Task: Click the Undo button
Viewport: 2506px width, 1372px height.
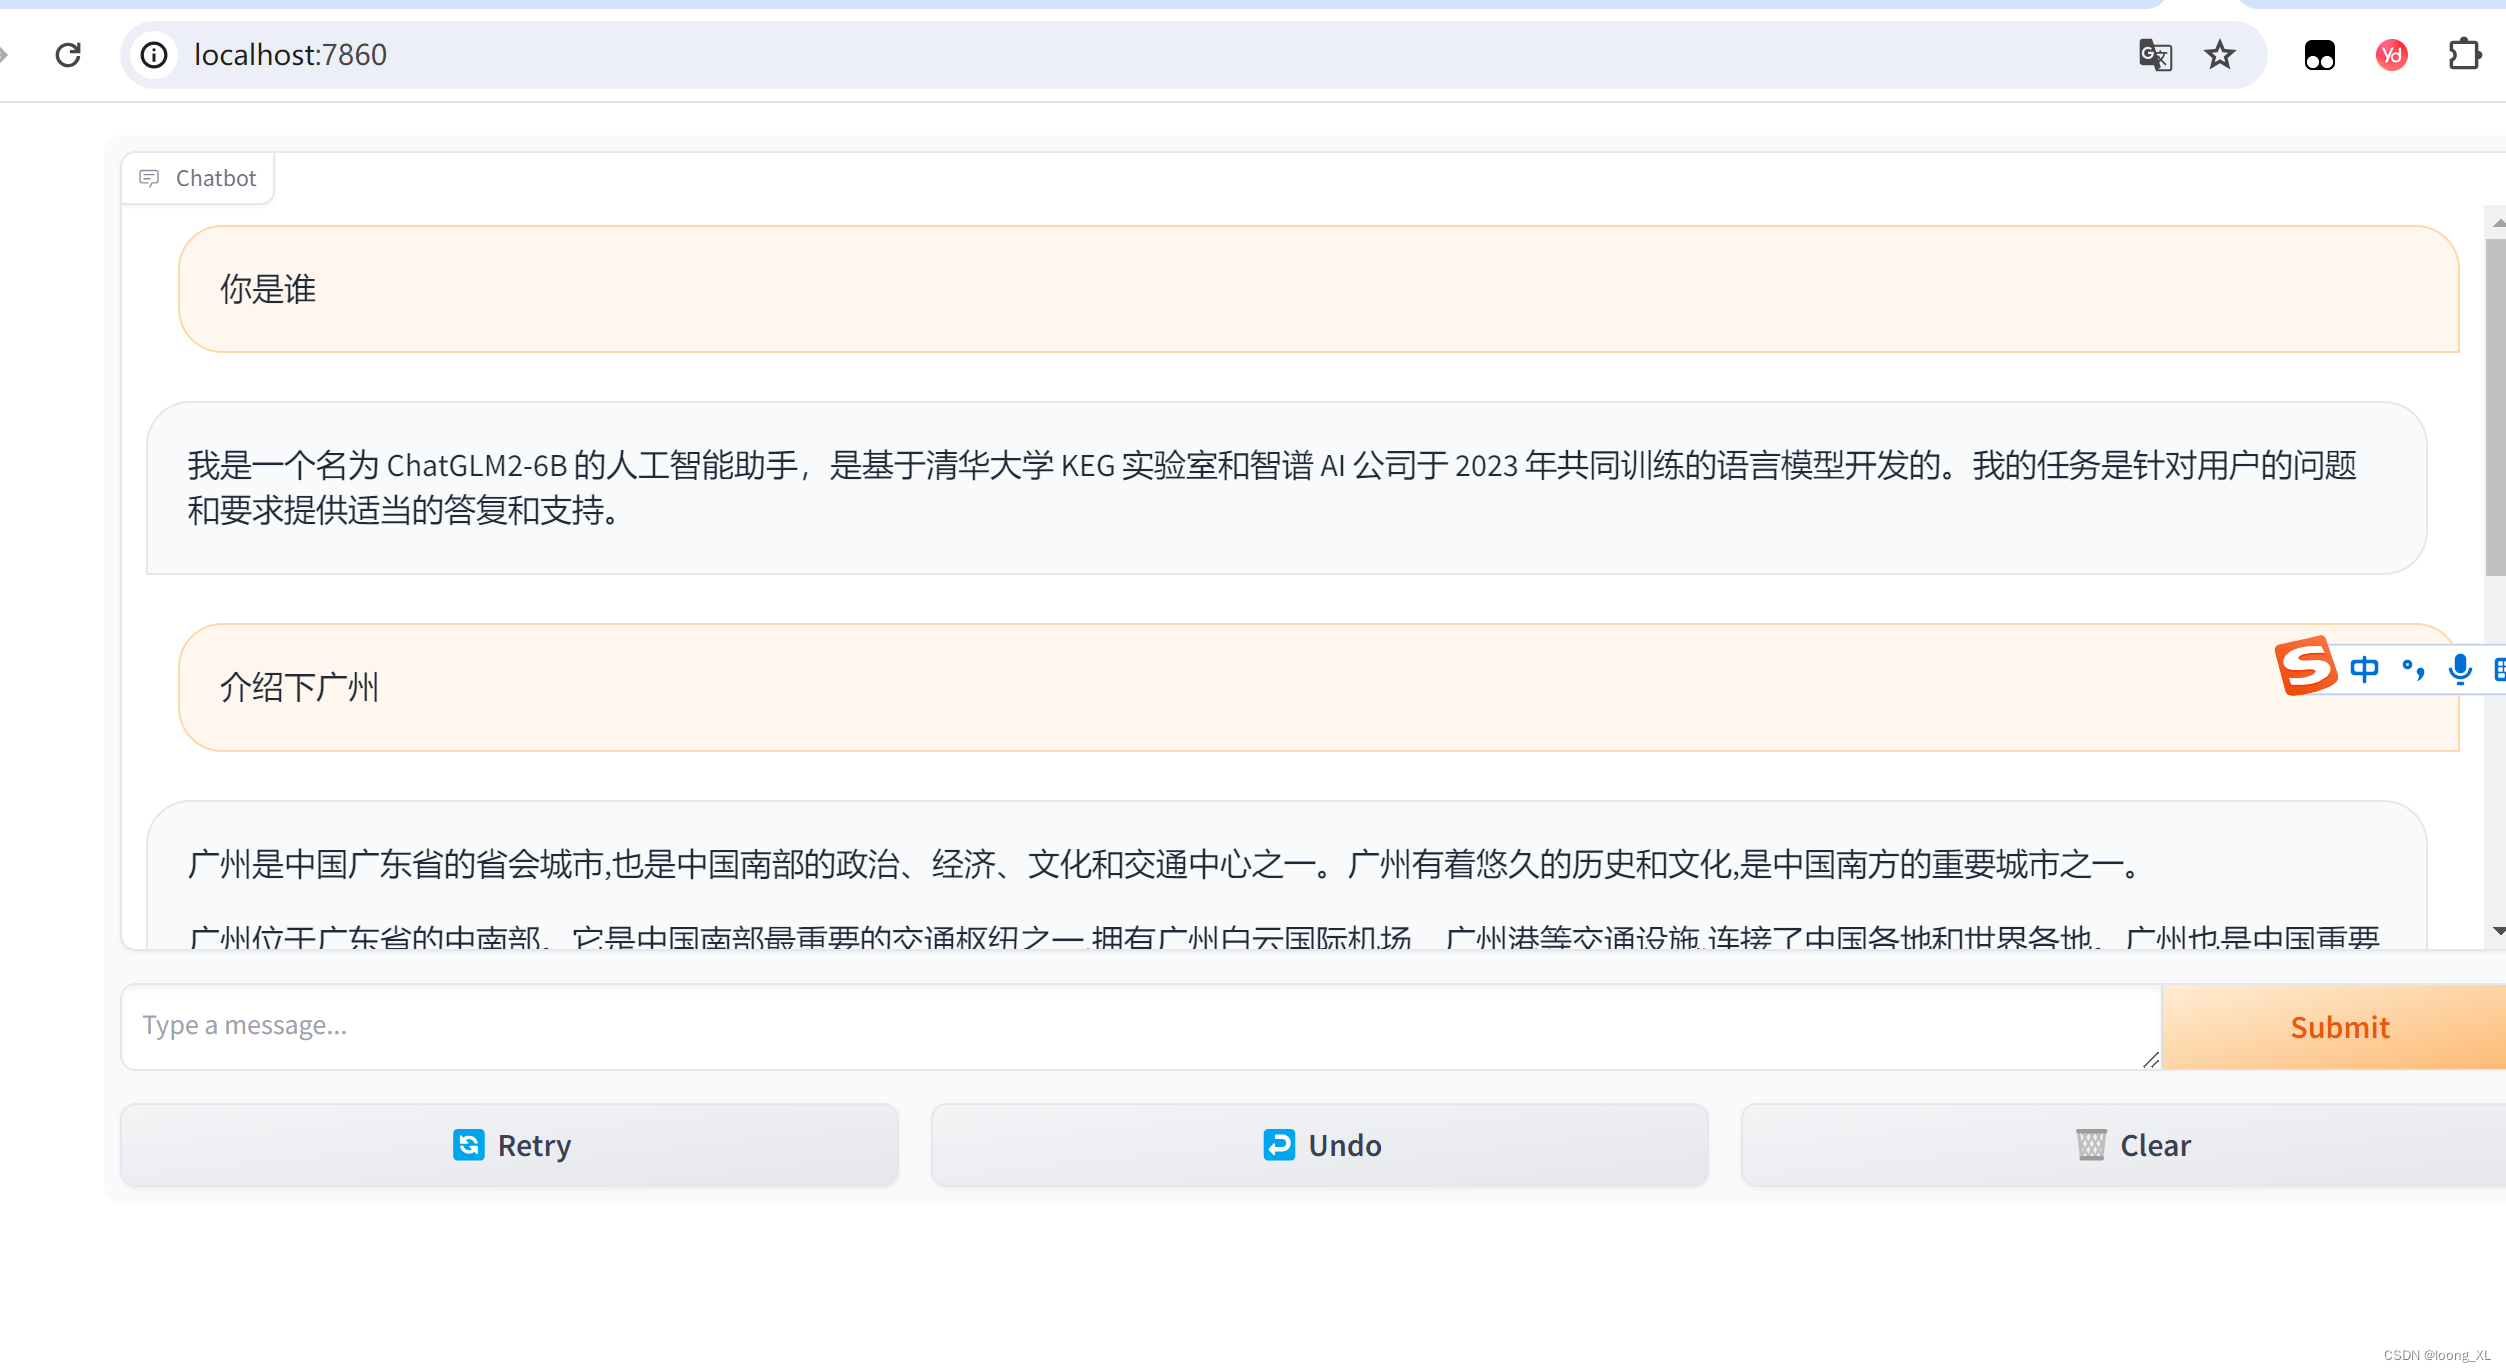Action: pyautogui.click(x=1320, y=1145)
